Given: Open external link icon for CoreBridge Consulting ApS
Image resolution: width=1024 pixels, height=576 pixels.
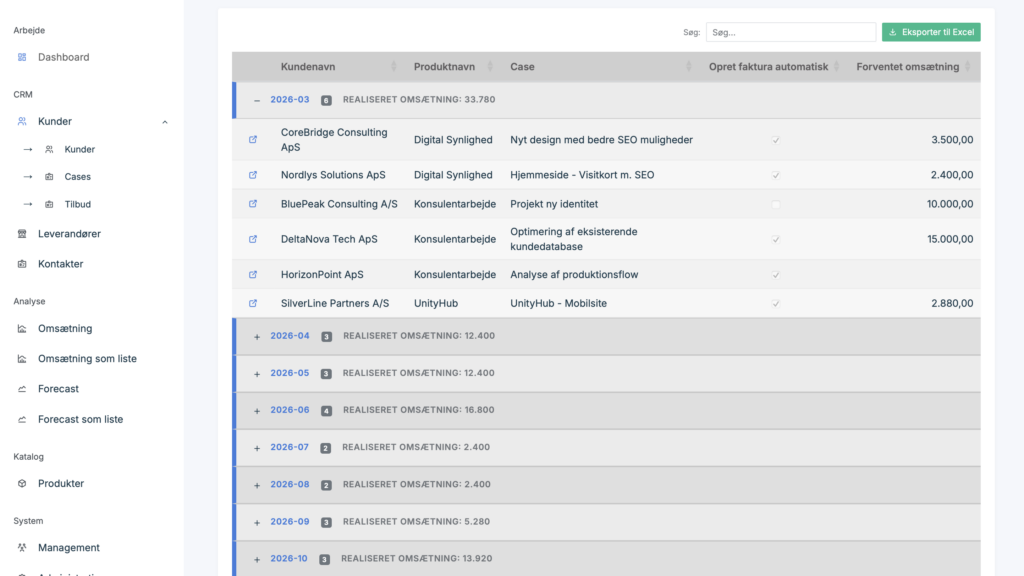Looking at the screenshot, I should tap(253, 140).
